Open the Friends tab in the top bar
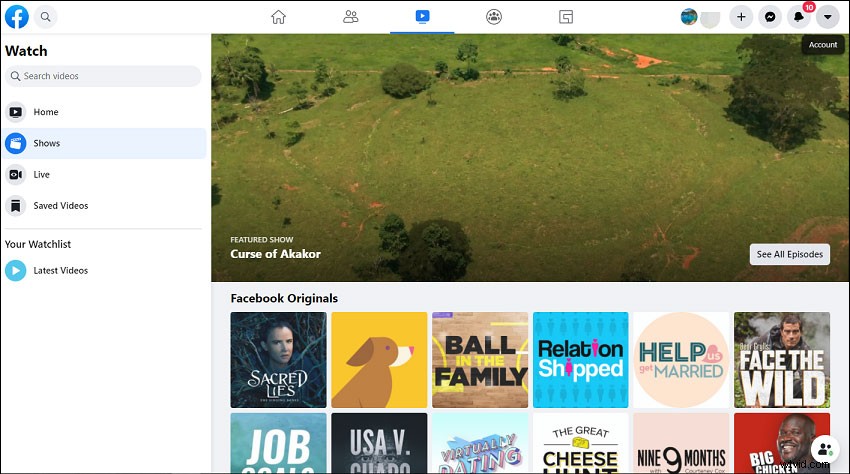This screenshot has width=850, height=474. tap(350, 17)
